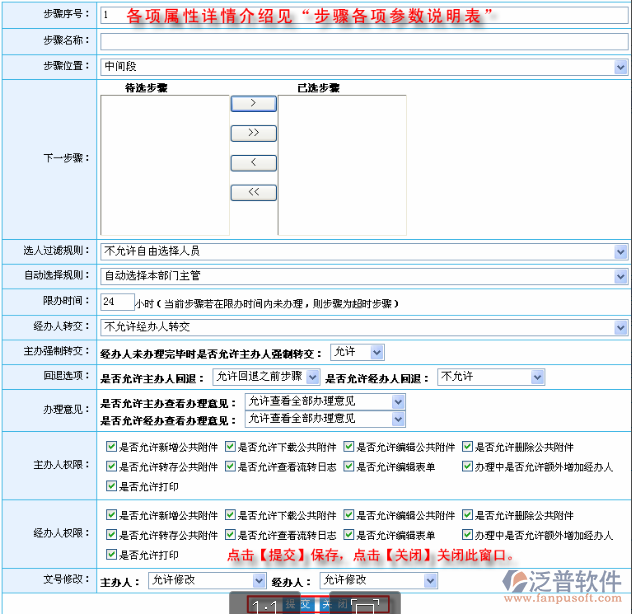632x614 pixels.
Task: Open the 是否允许经办人回退 dropdown
Action: click(x=475, y=377)
